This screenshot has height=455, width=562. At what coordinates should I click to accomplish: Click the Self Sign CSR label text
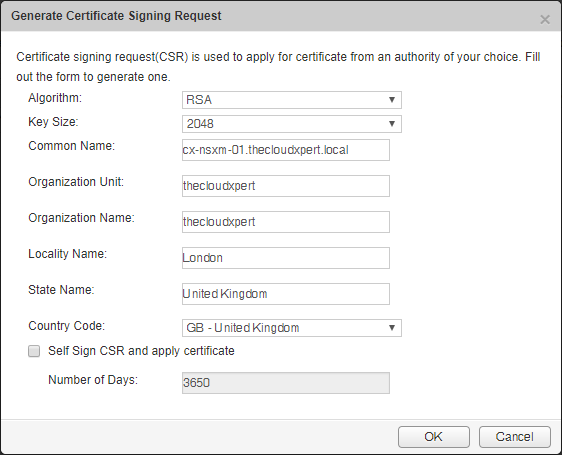point(141,351)
